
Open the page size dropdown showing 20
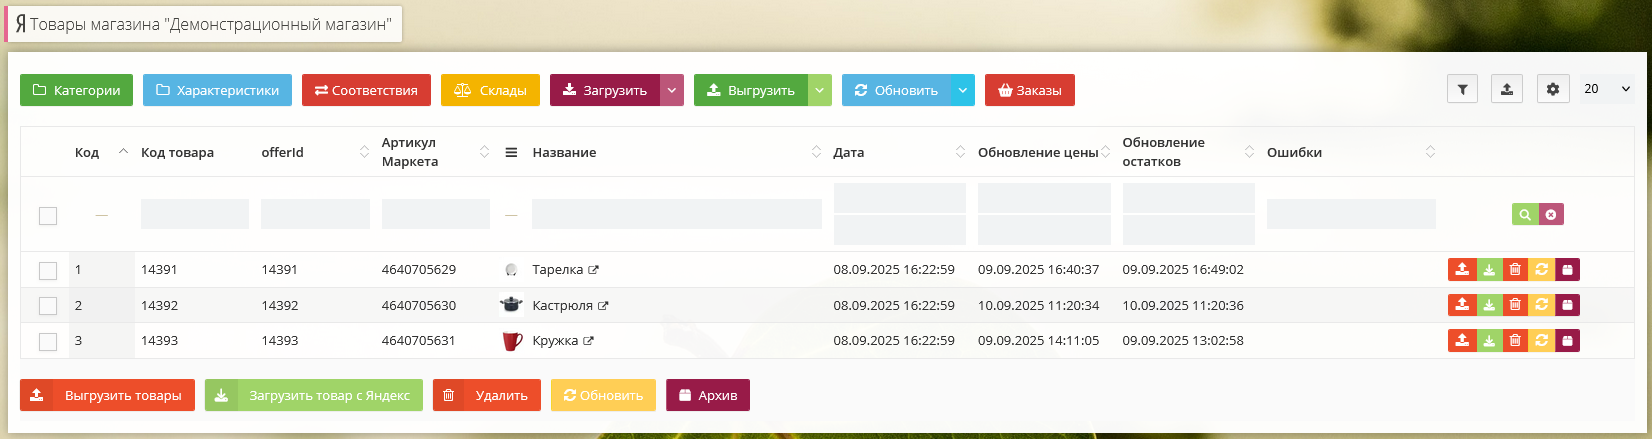(1607, 89)
